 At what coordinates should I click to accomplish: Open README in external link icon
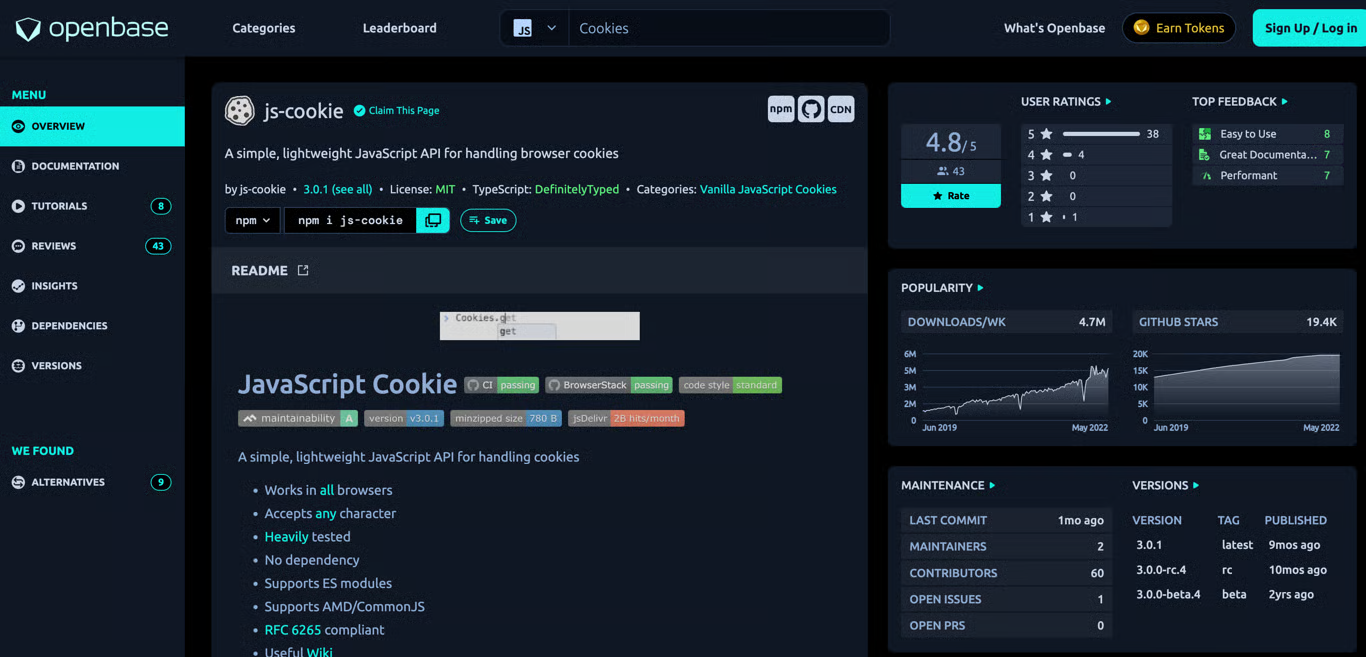point(303,270)
